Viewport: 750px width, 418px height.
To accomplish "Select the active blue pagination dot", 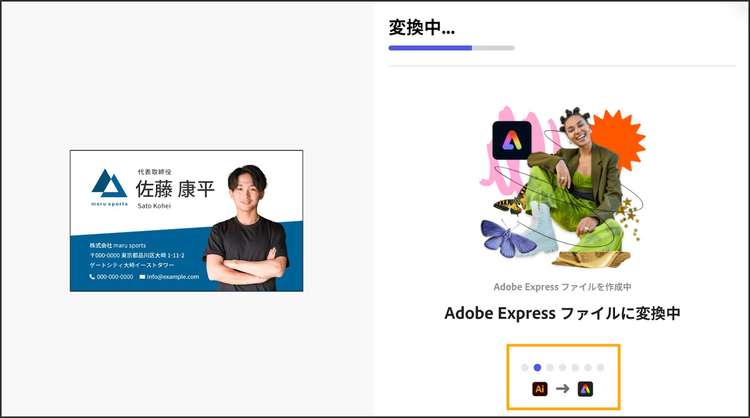I will tap(537, 367).
